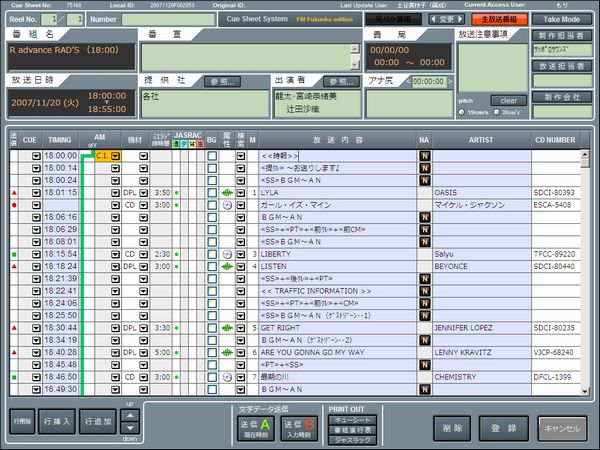Click the 放送注意事項 notes field
The width and height of the screenshot is (600, 450).
coord(493,68)
